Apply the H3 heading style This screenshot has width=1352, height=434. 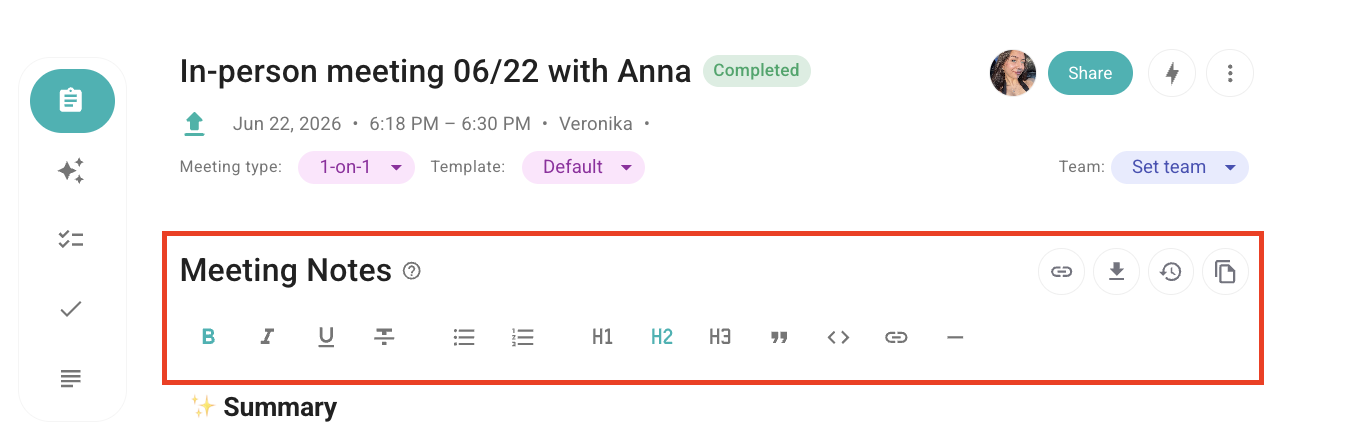tap(720, 337)
